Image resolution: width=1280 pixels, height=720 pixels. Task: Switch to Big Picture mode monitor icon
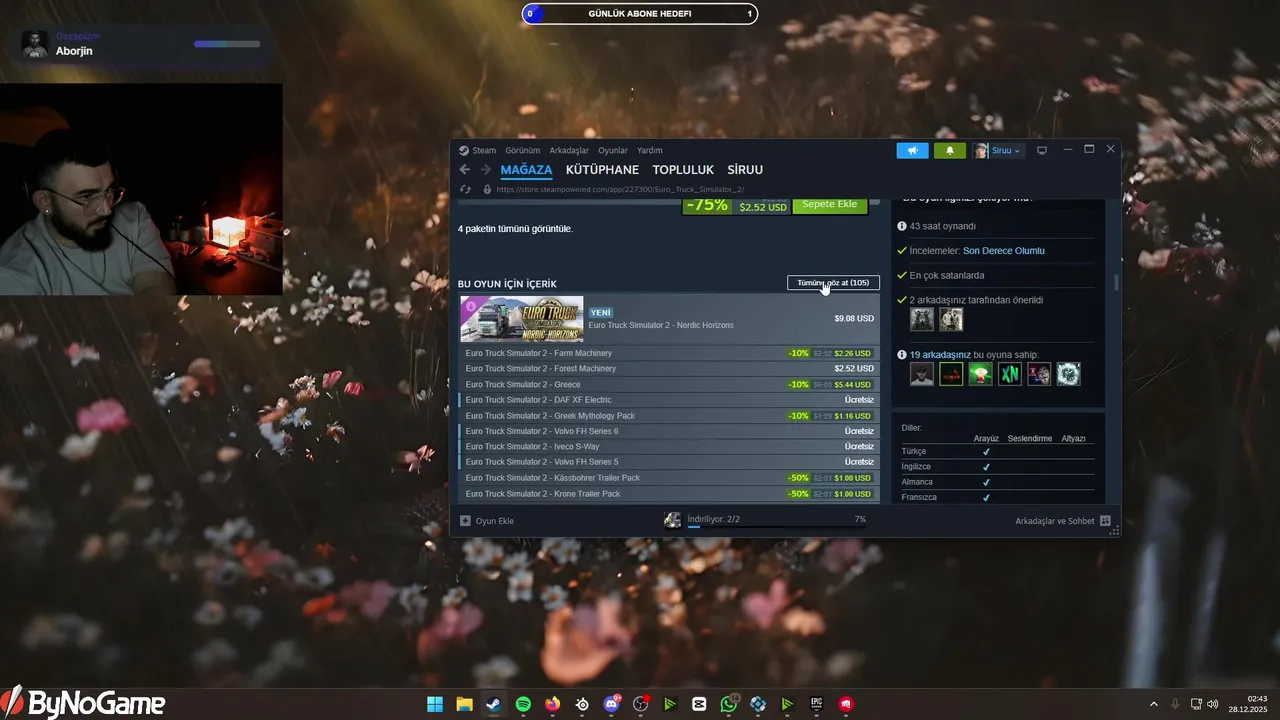[1041, 150]
